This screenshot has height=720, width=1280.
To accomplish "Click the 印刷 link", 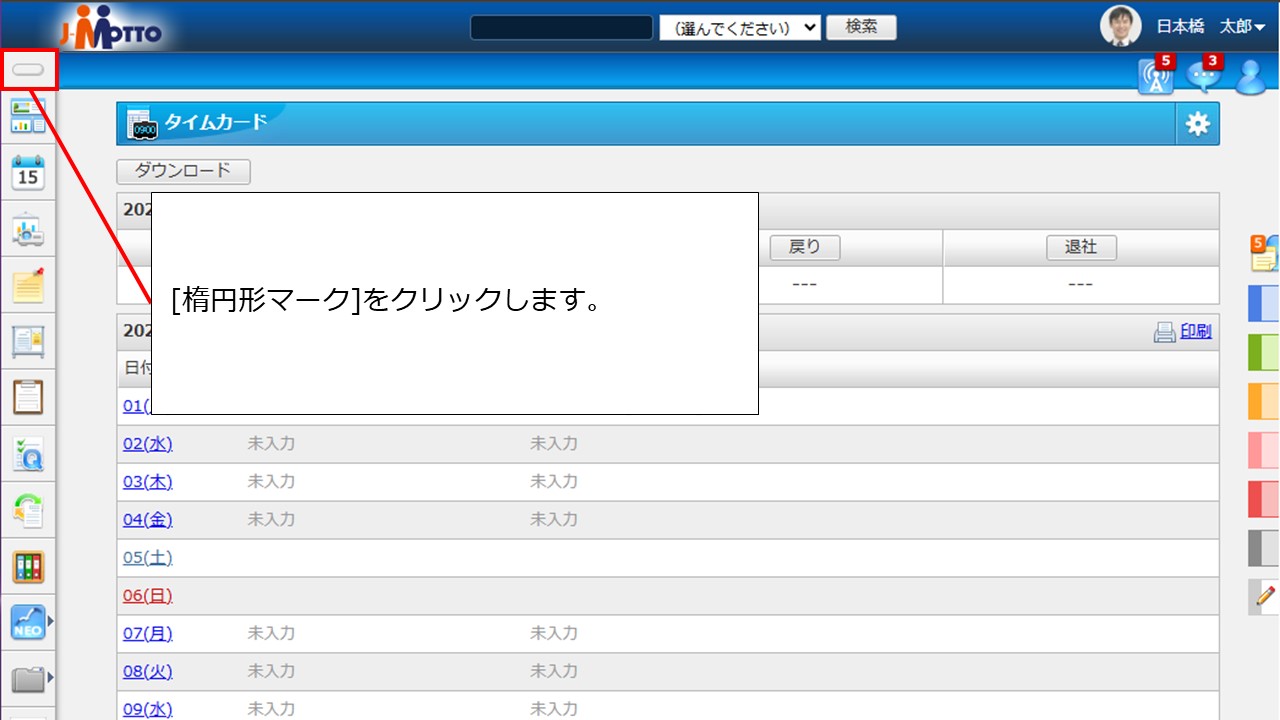I will pos(1196,332).
